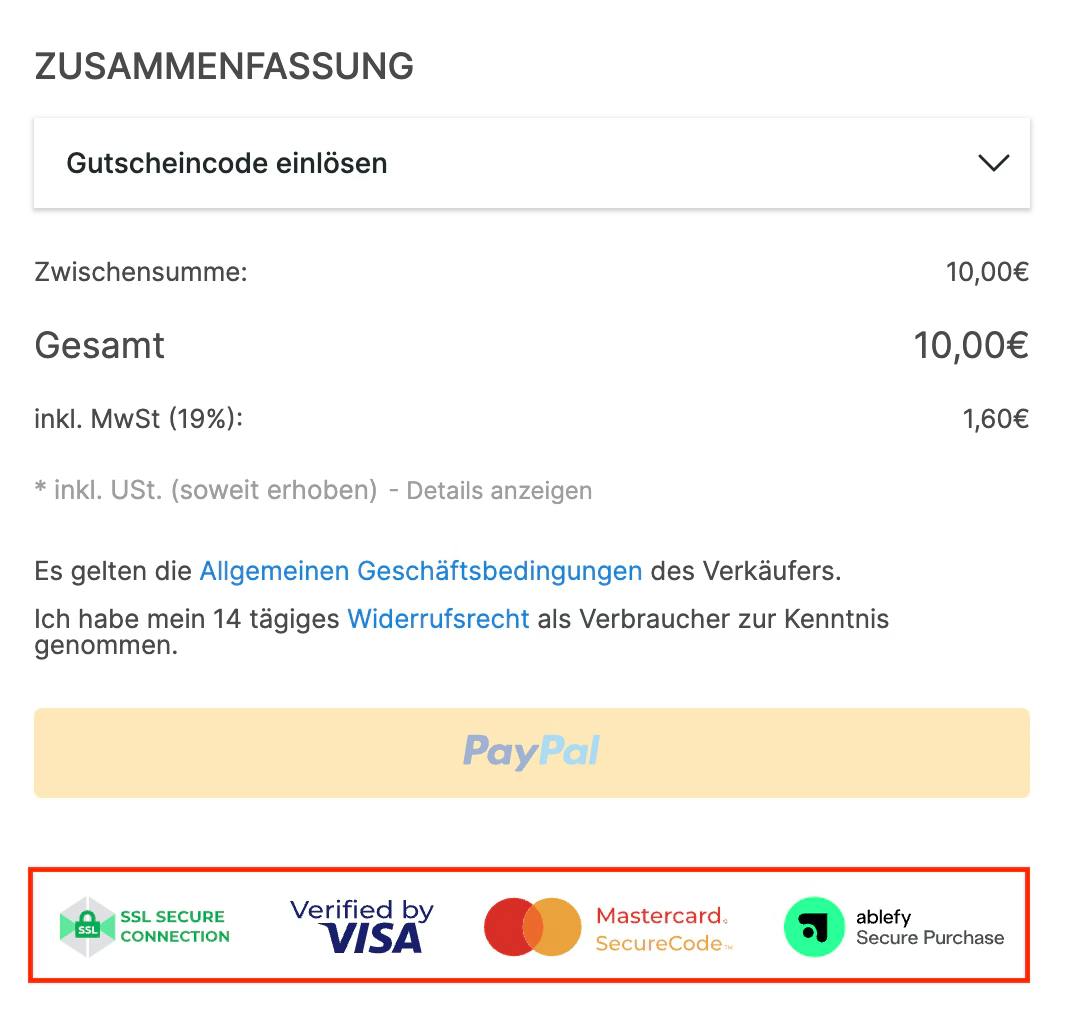
Task: Click the inkl. MwSt (19%) label
Action: [x=139, y=419]
